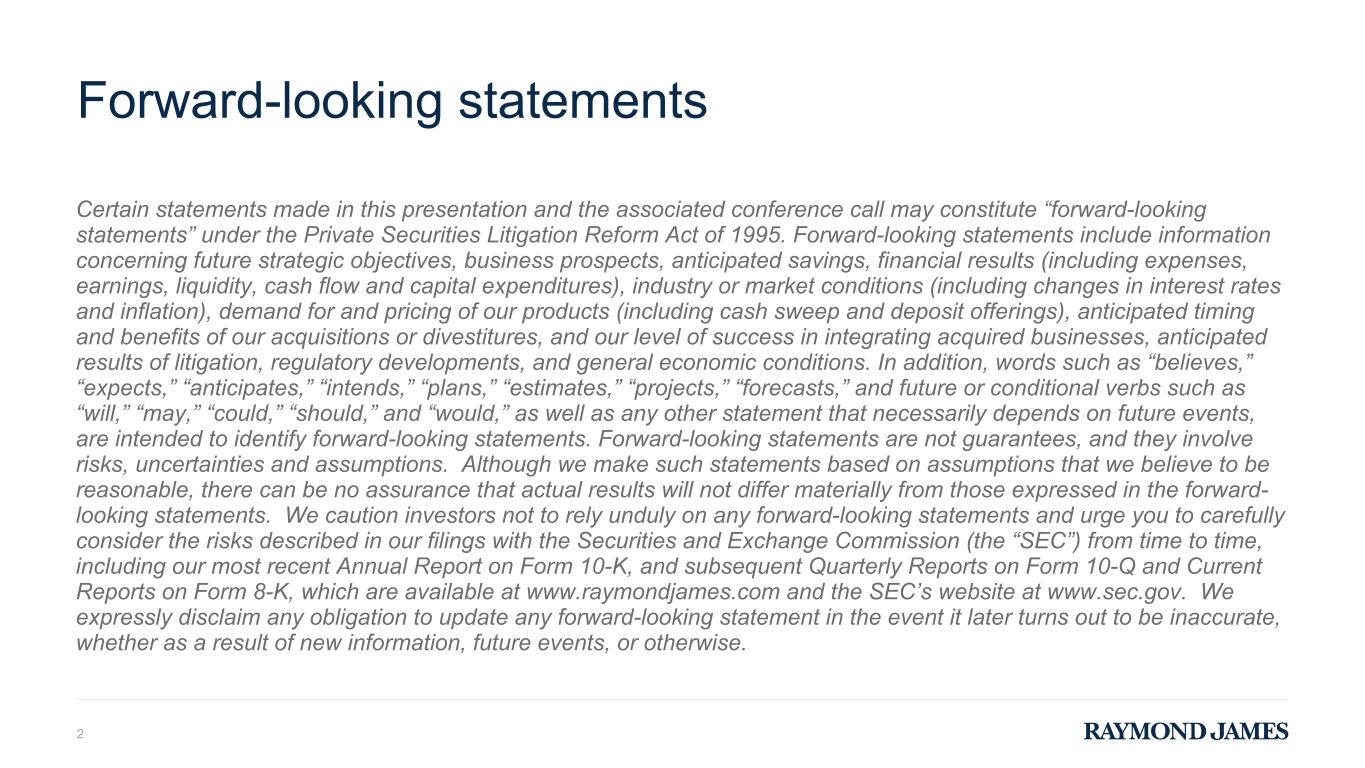Click the horizontal divider line above footer
The height and width of the screenshot is (768, 1365).
[682, 699]
